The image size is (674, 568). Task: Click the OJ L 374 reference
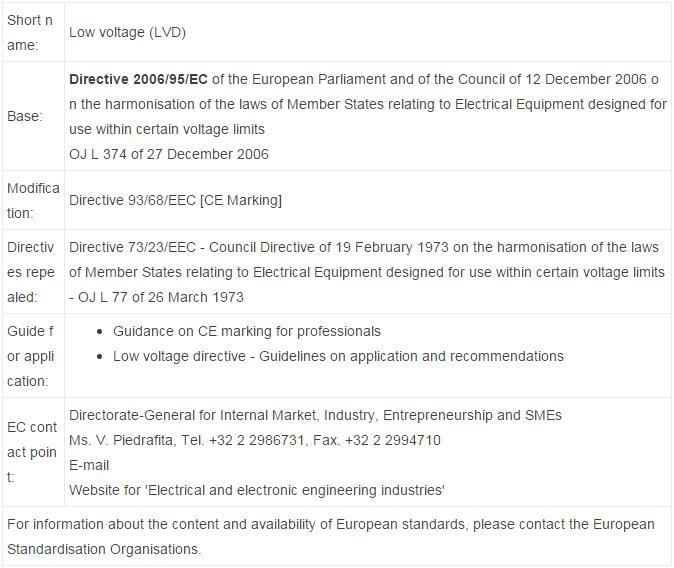168,154
